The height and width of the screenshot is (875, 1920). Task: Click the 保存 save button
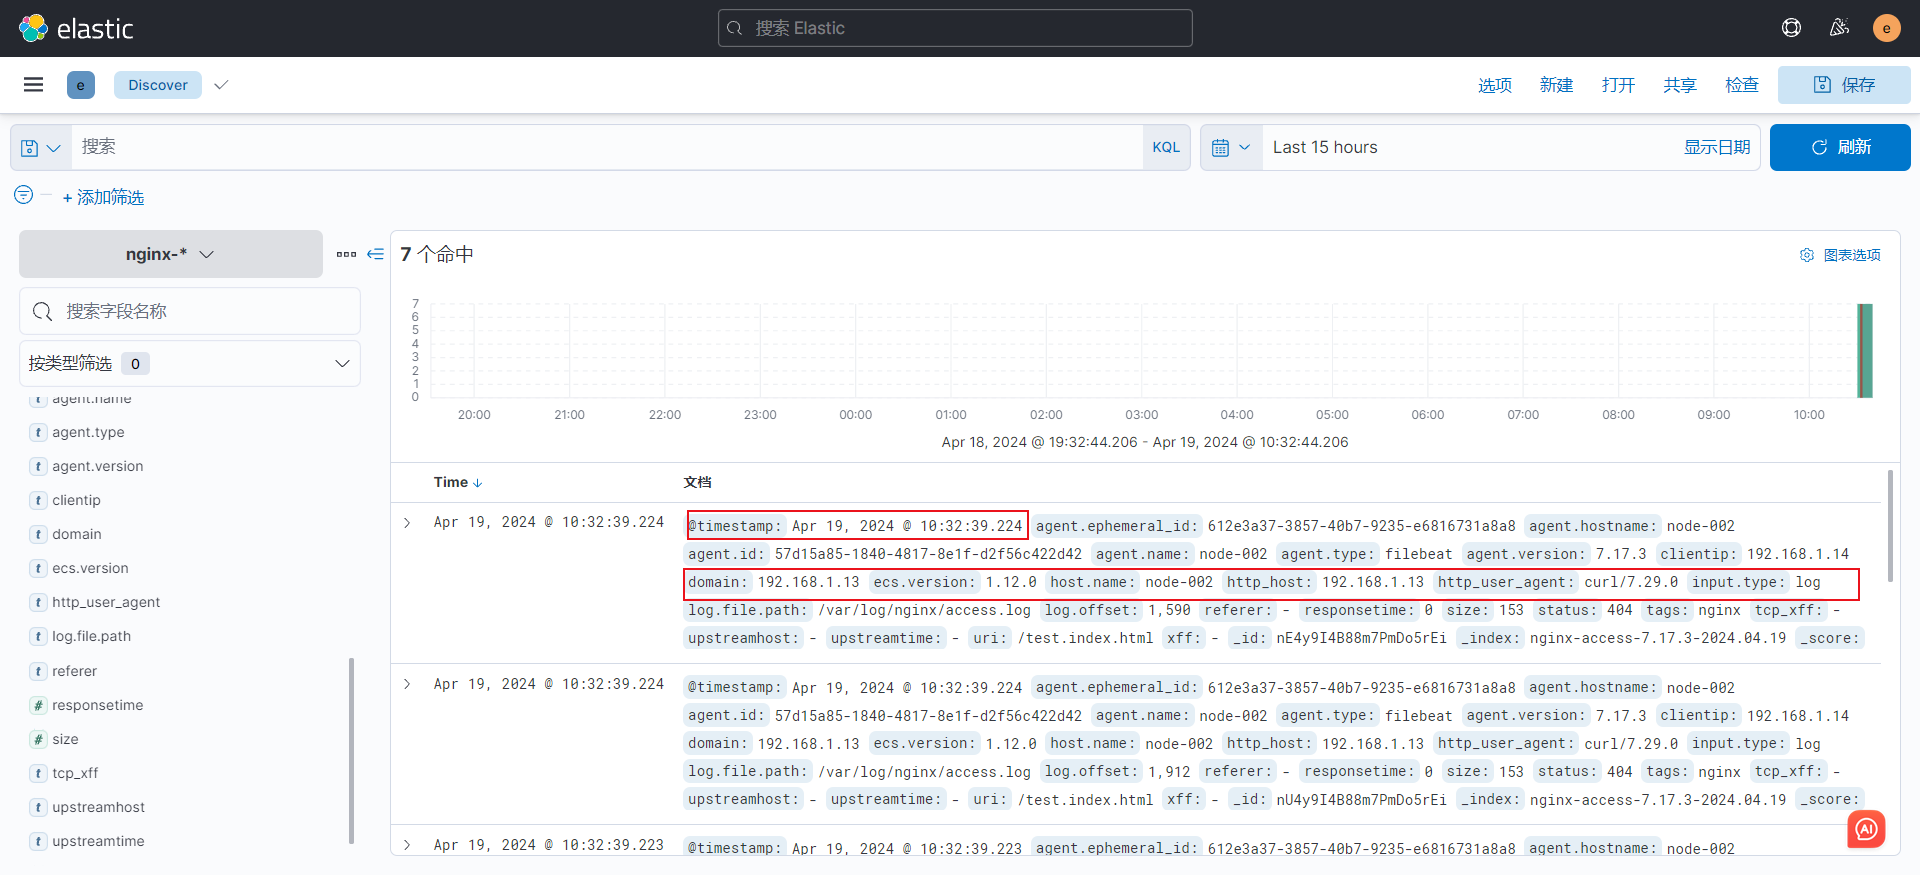click(x=1844, y=85)
